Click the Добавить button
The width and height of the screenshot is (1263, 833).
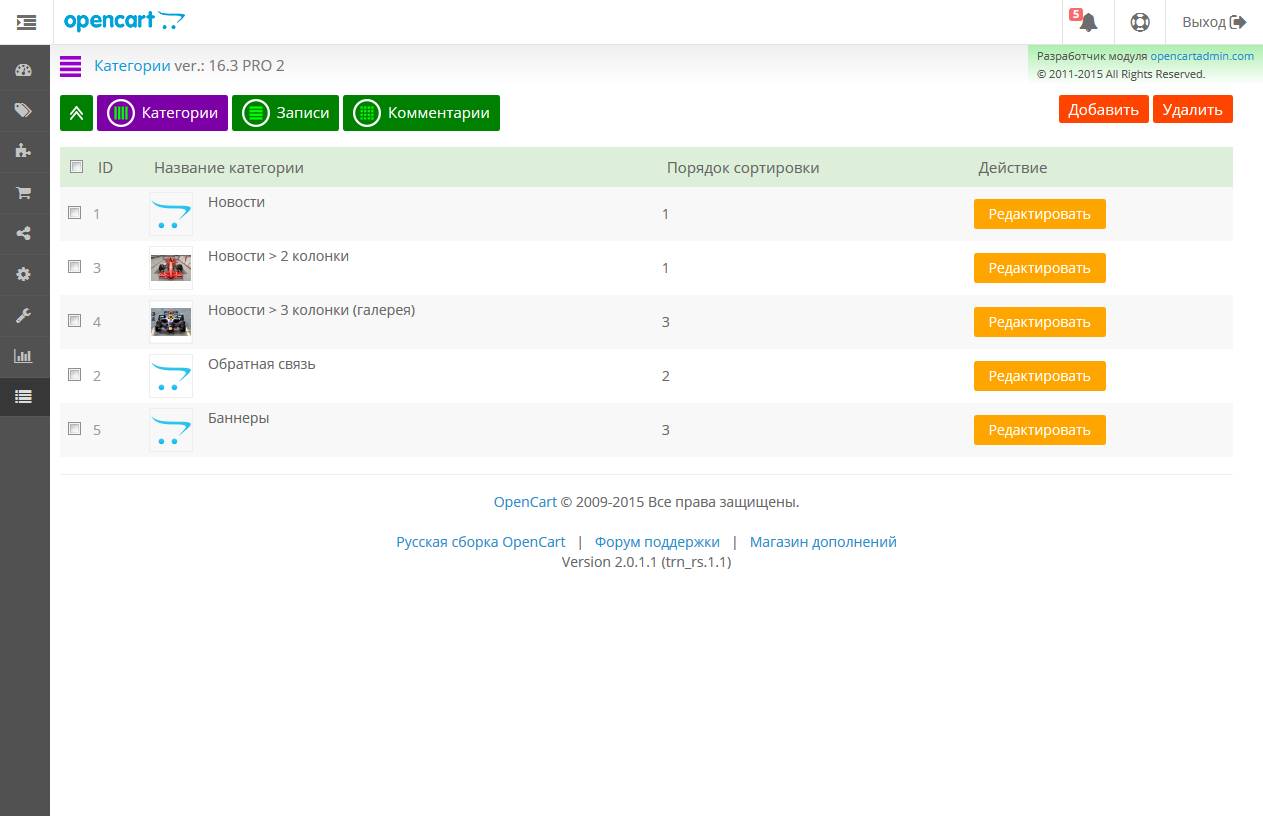(x=1103, y=110)
